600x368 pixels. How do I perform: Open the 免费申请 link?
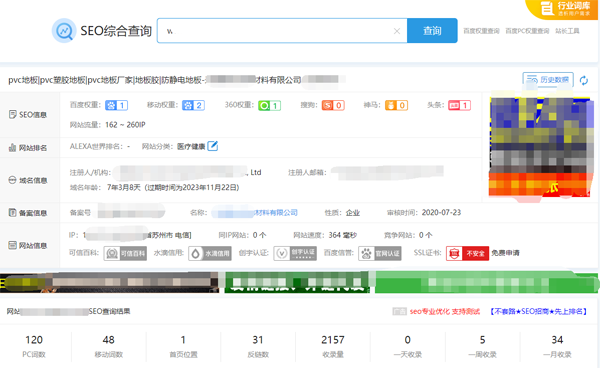pos(505,253)
